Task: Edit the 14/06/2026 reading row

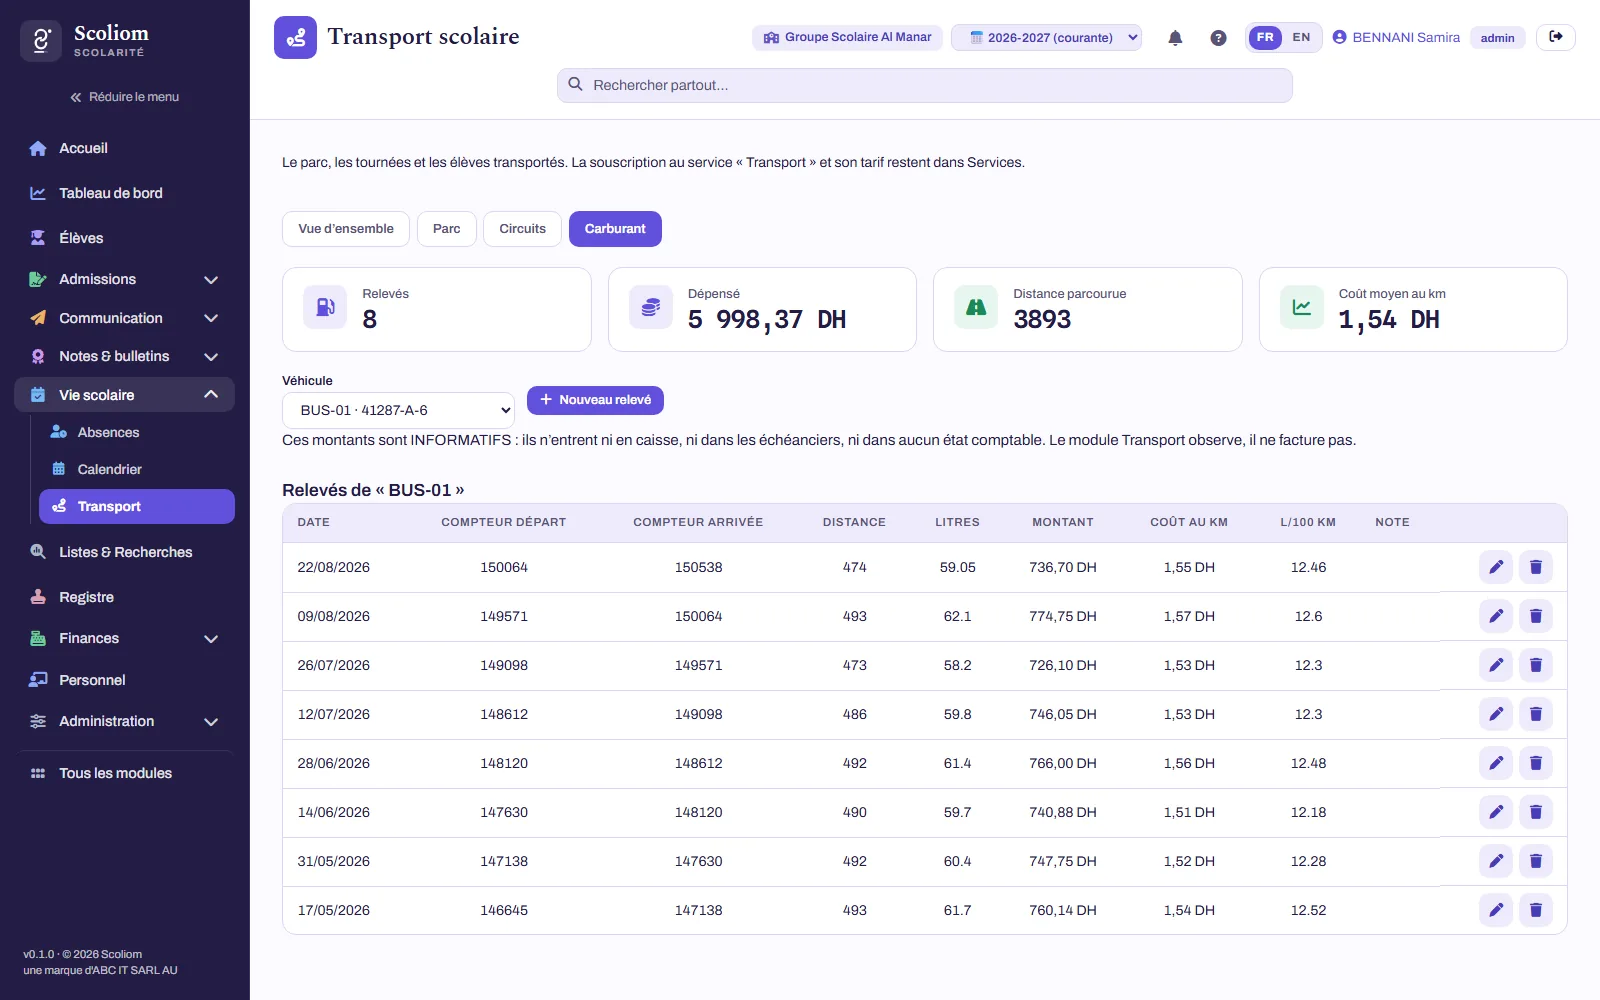Action: 1496,812
